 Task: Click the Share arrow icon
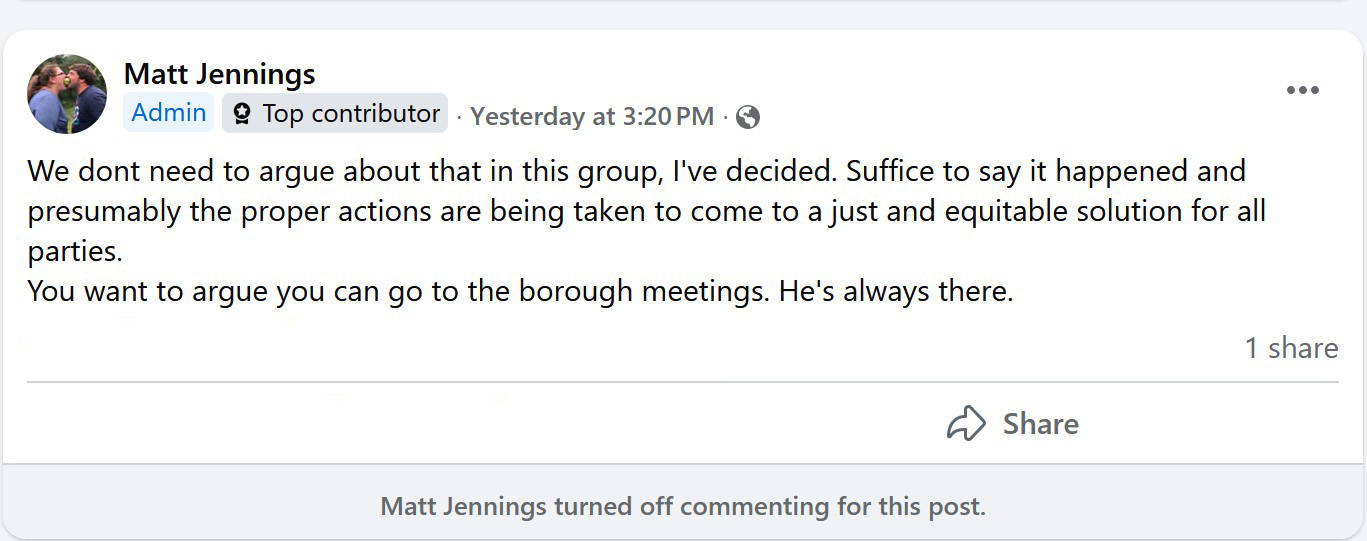tap(966, 424)
